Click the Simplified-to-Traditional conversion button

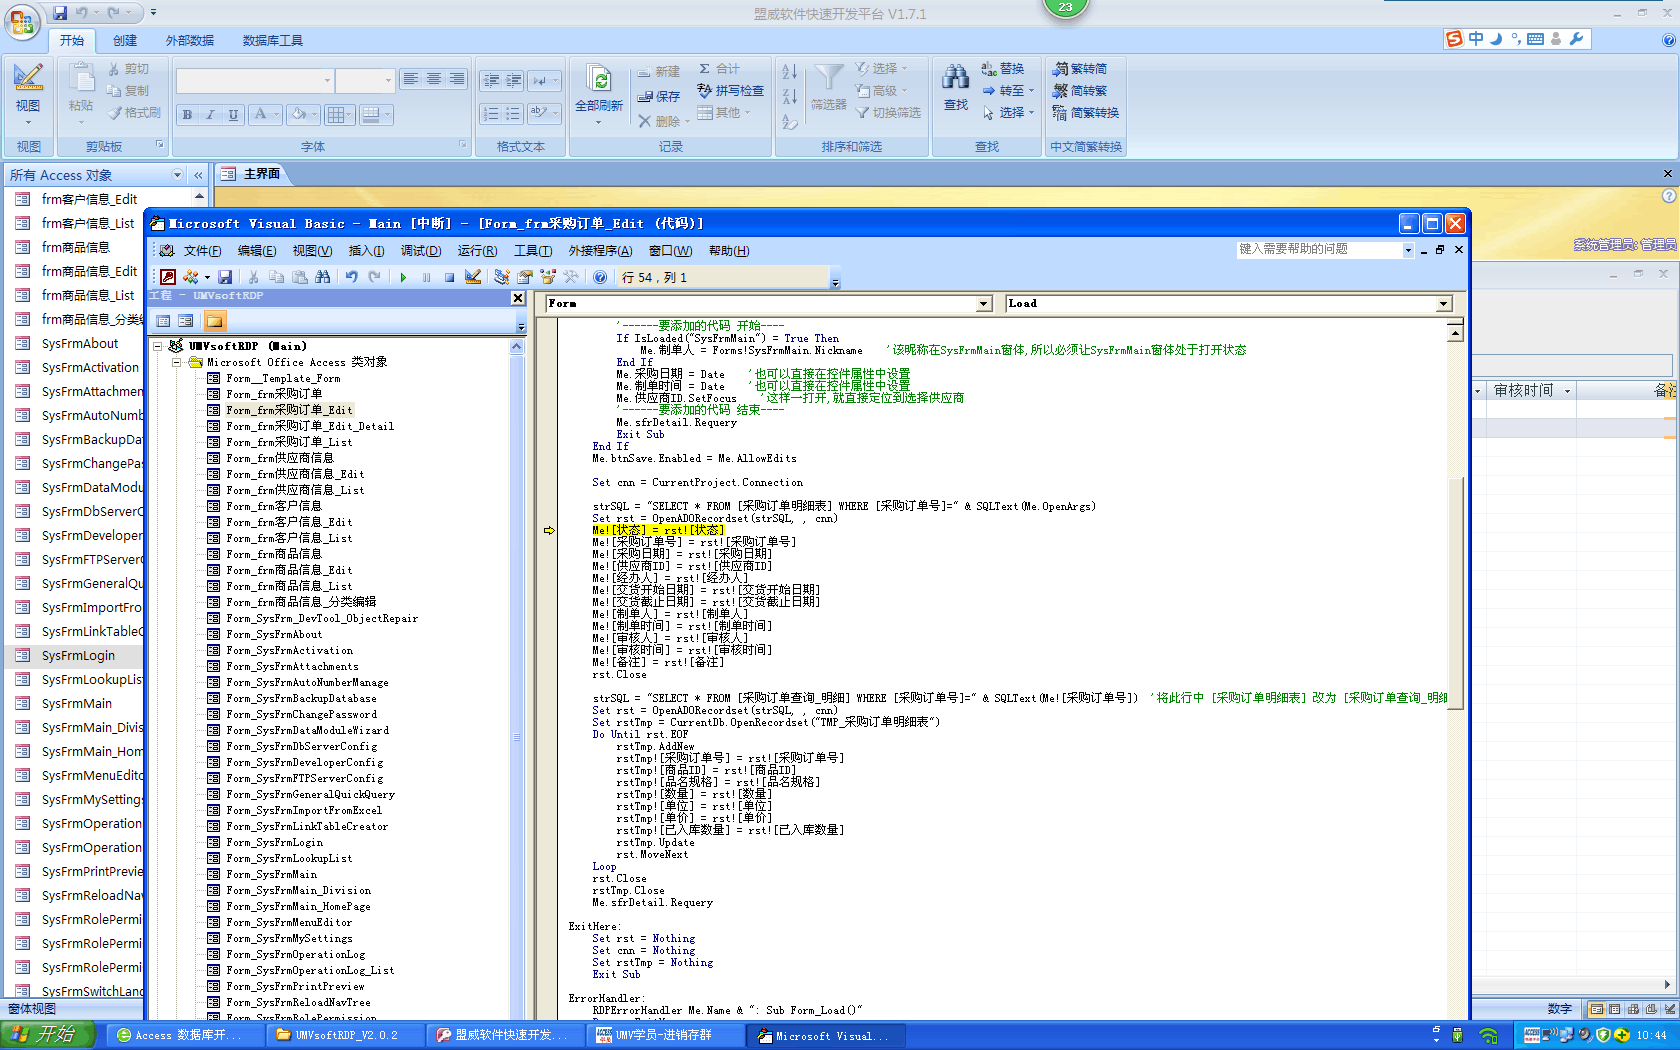(1079, 91)
